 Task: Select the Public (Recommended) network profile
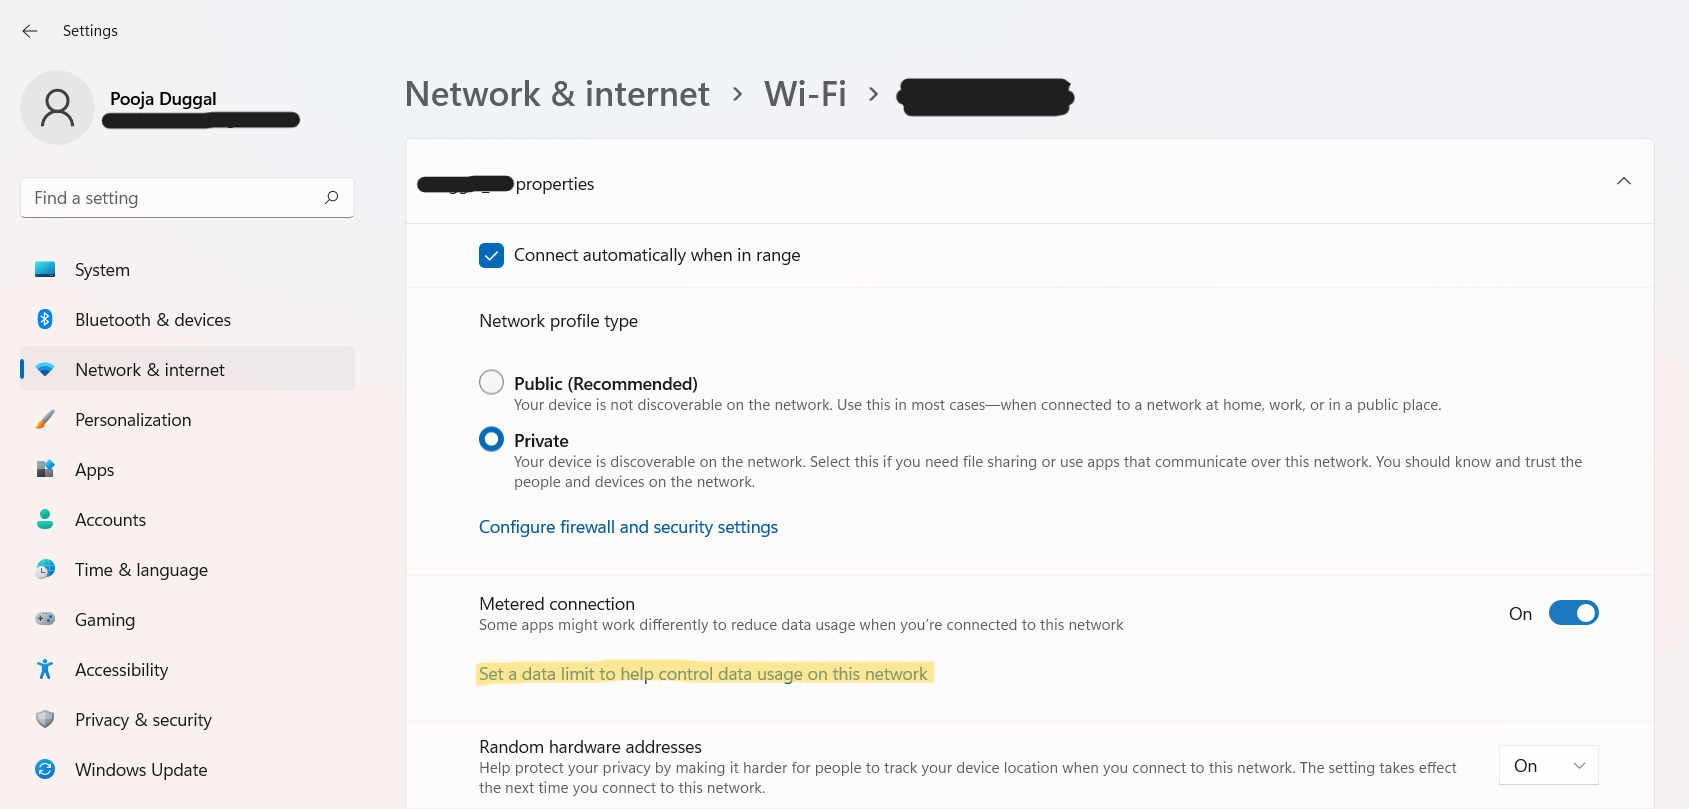pyautogui.click(x=491, y=383)
